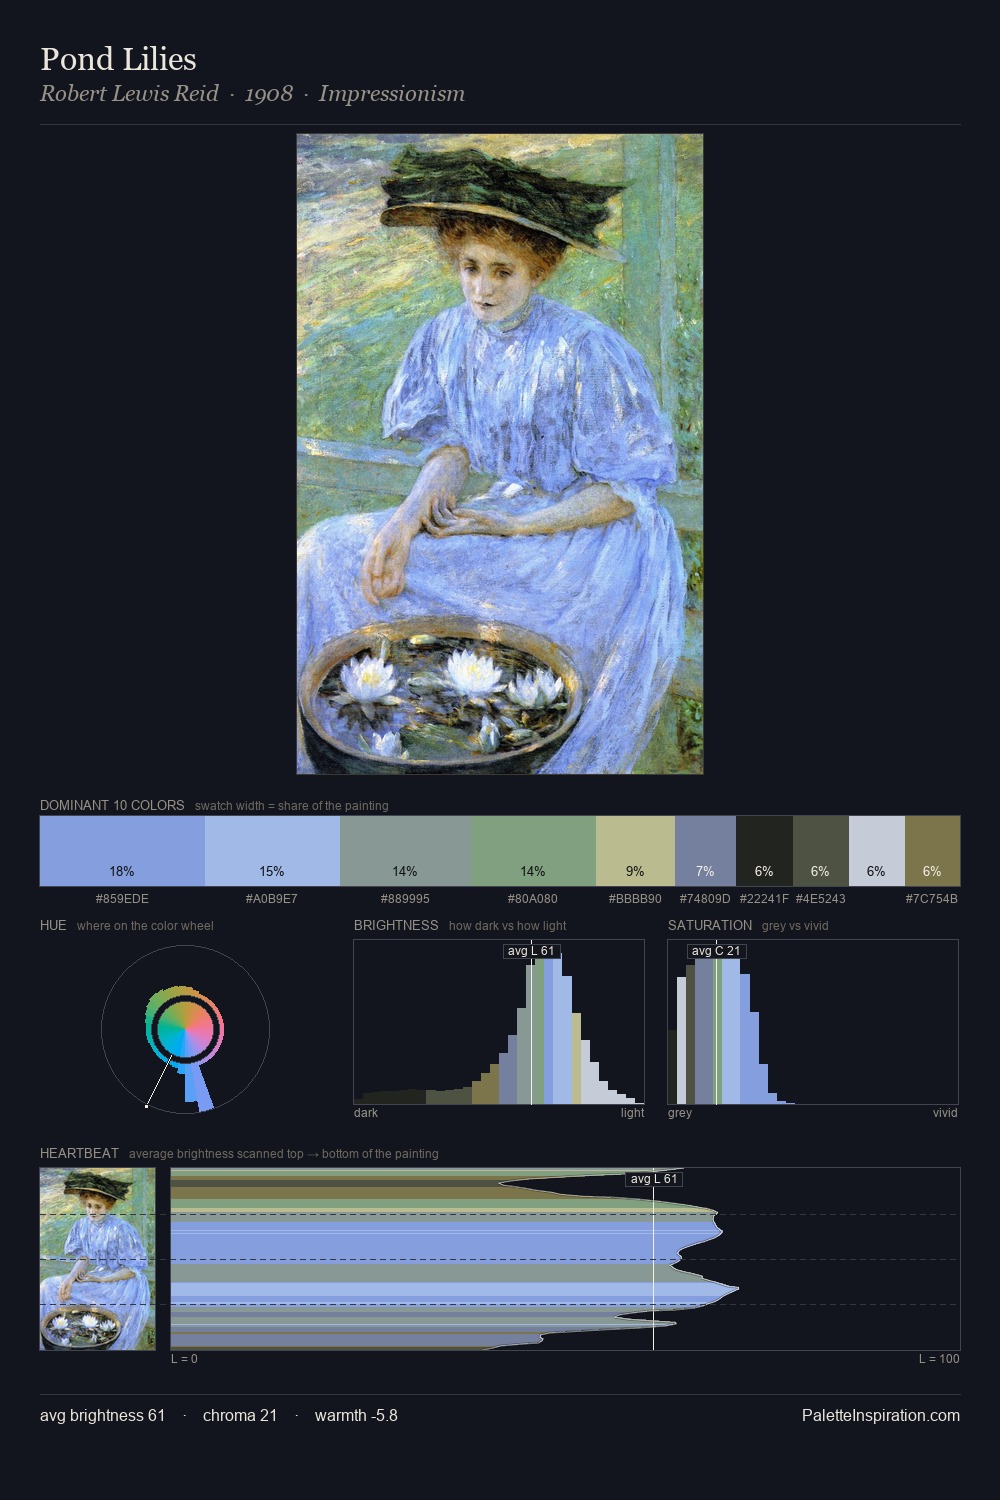Select the #889995 grey-green swatch
The image size is (1000, 1500).
(405, 851)
